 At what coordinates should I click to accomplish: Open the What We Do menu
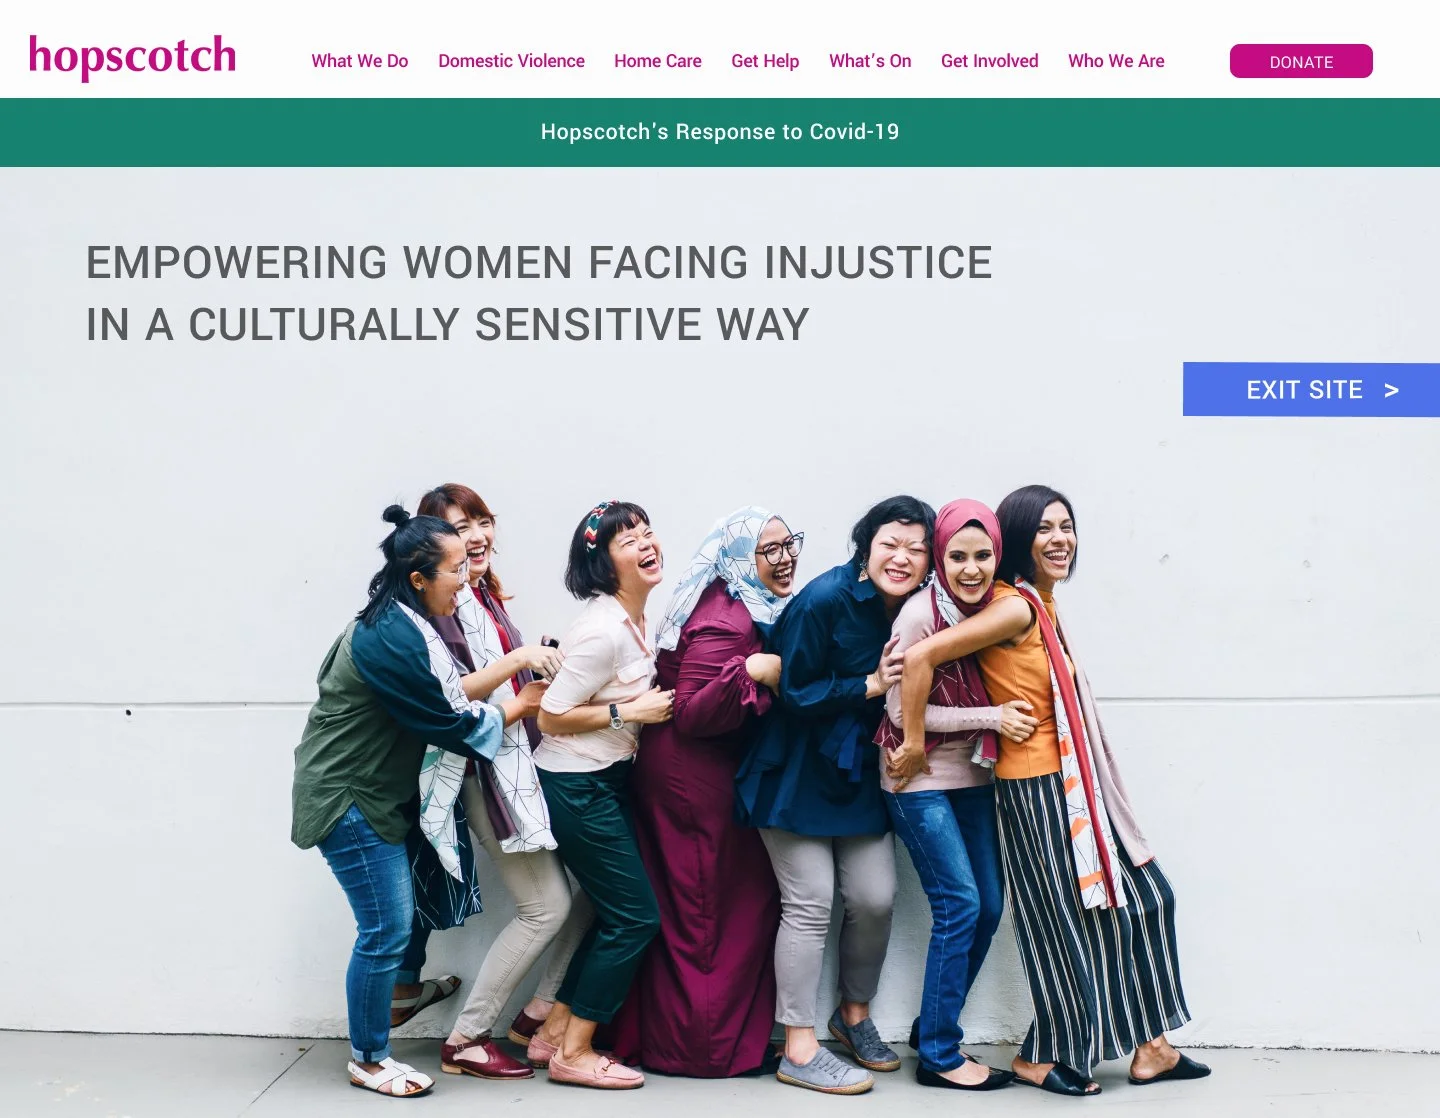coord(360,61)
